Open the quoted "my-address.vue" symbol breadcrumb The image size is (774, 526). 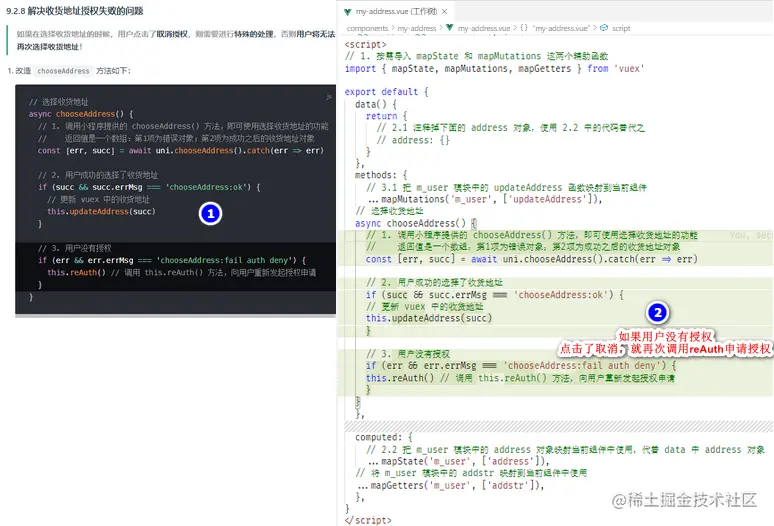(561, 28)
